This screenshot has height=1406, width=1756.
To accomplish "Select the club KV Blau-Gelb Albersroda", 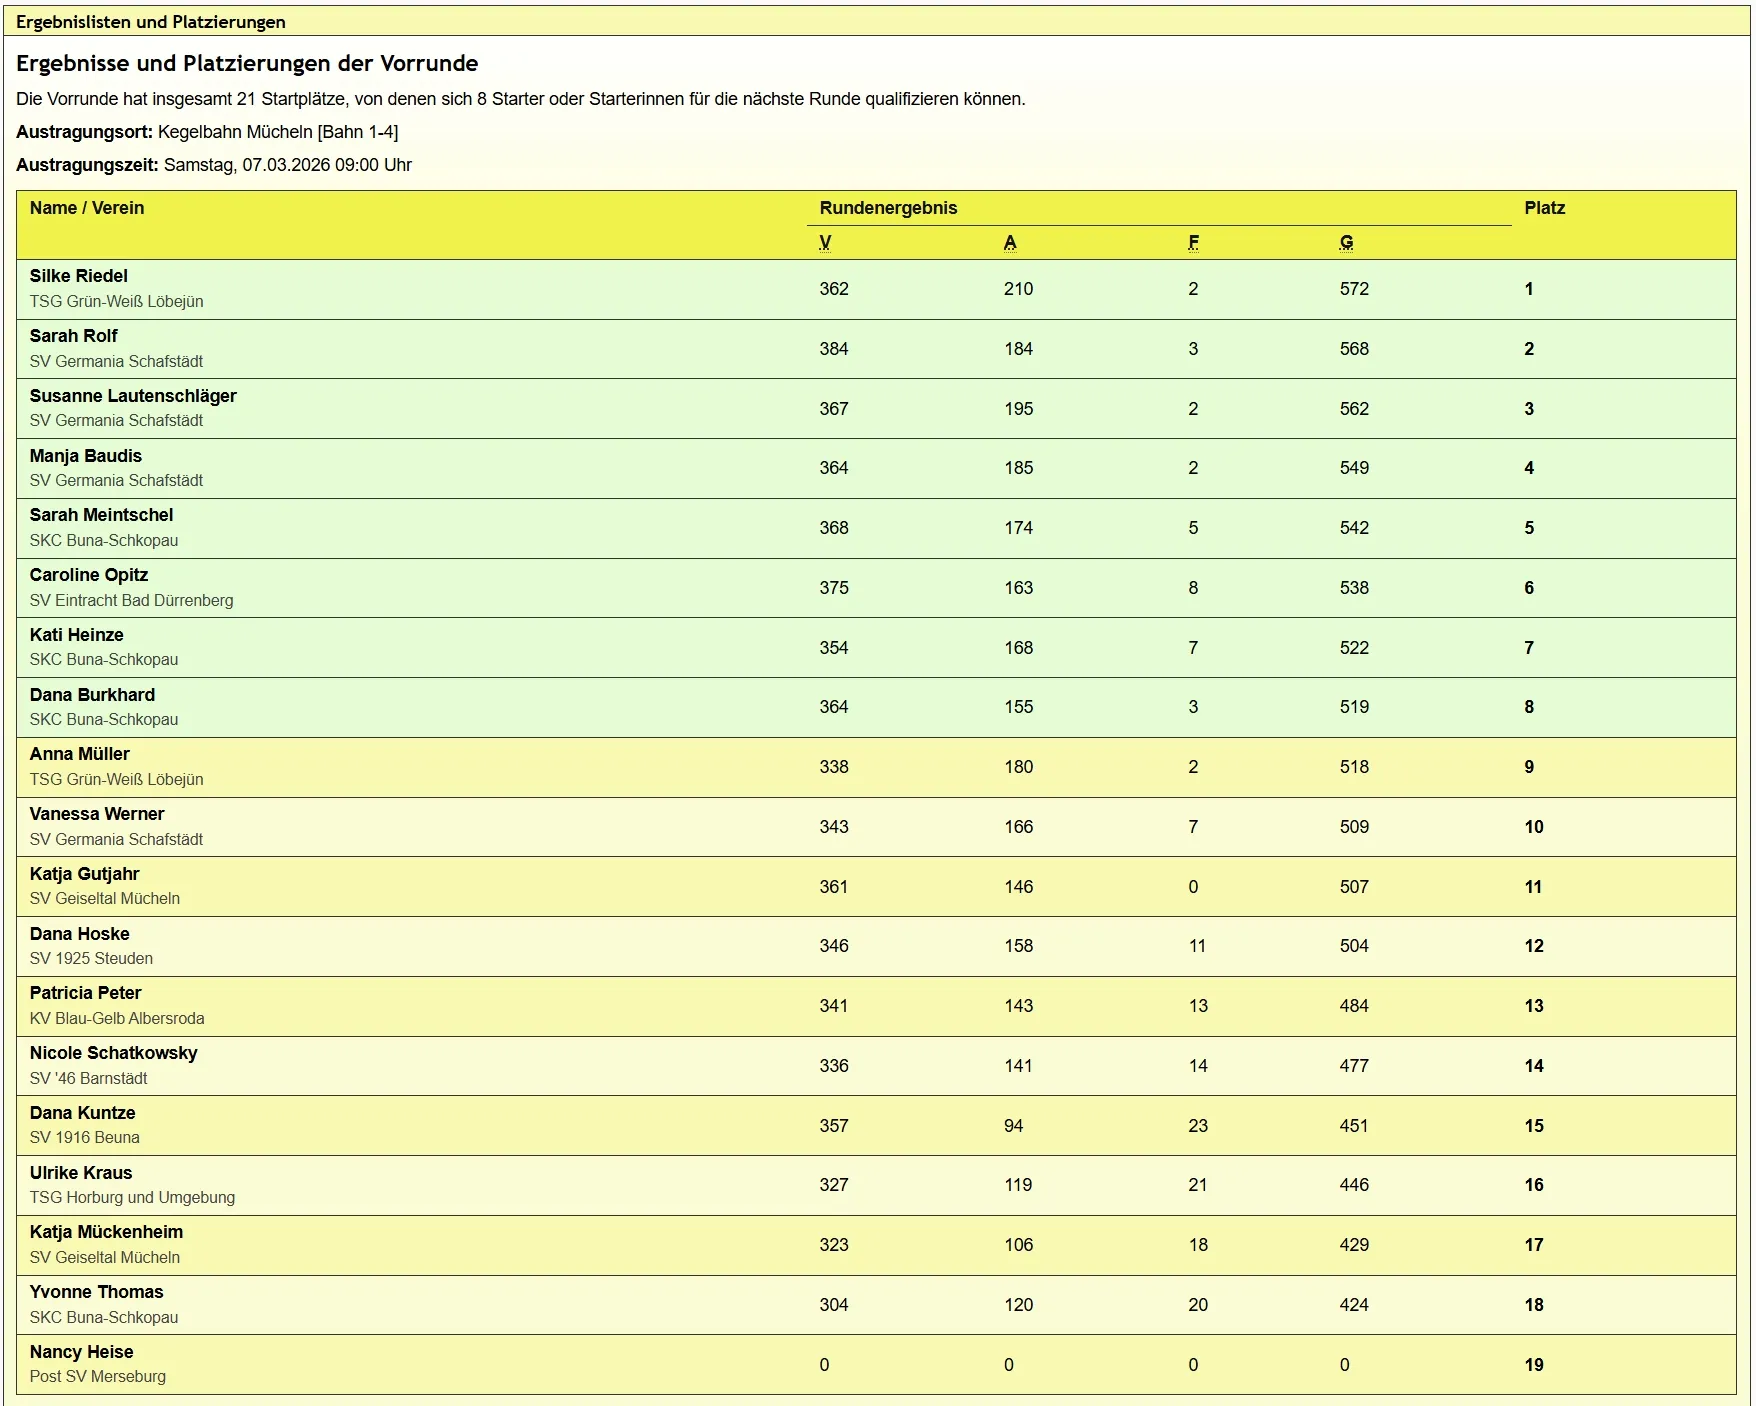I will (117, 1018).
